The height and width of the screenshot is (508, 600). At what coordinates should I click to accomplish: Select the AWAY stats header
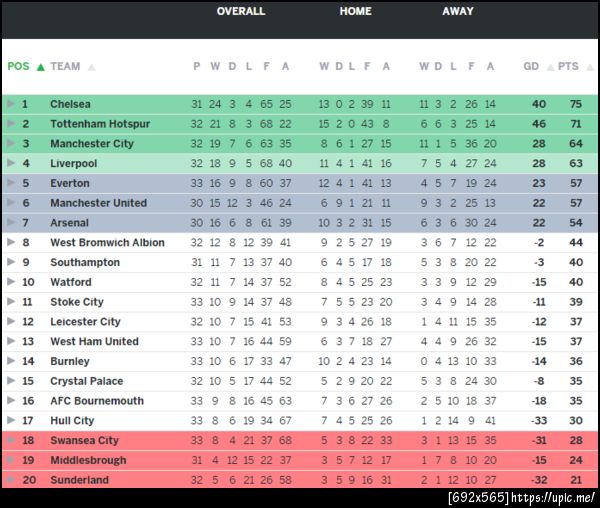[x=458, y=12]
